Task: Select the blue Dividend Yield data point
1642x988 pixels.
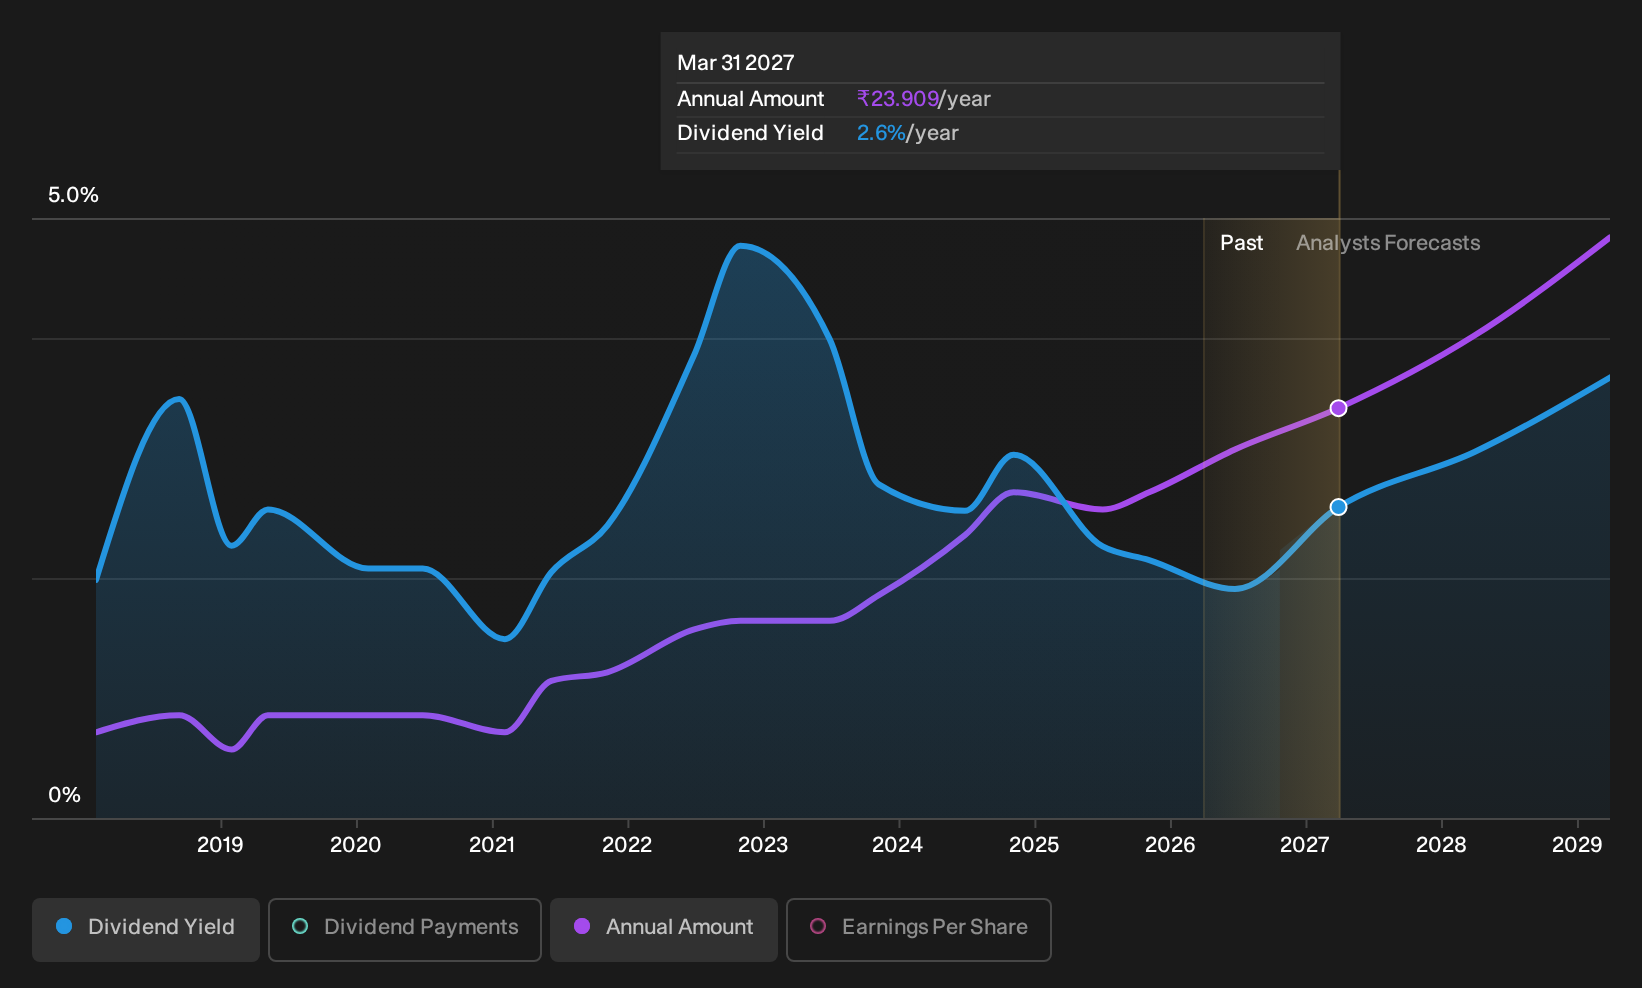Action: tap(1338, 507)
